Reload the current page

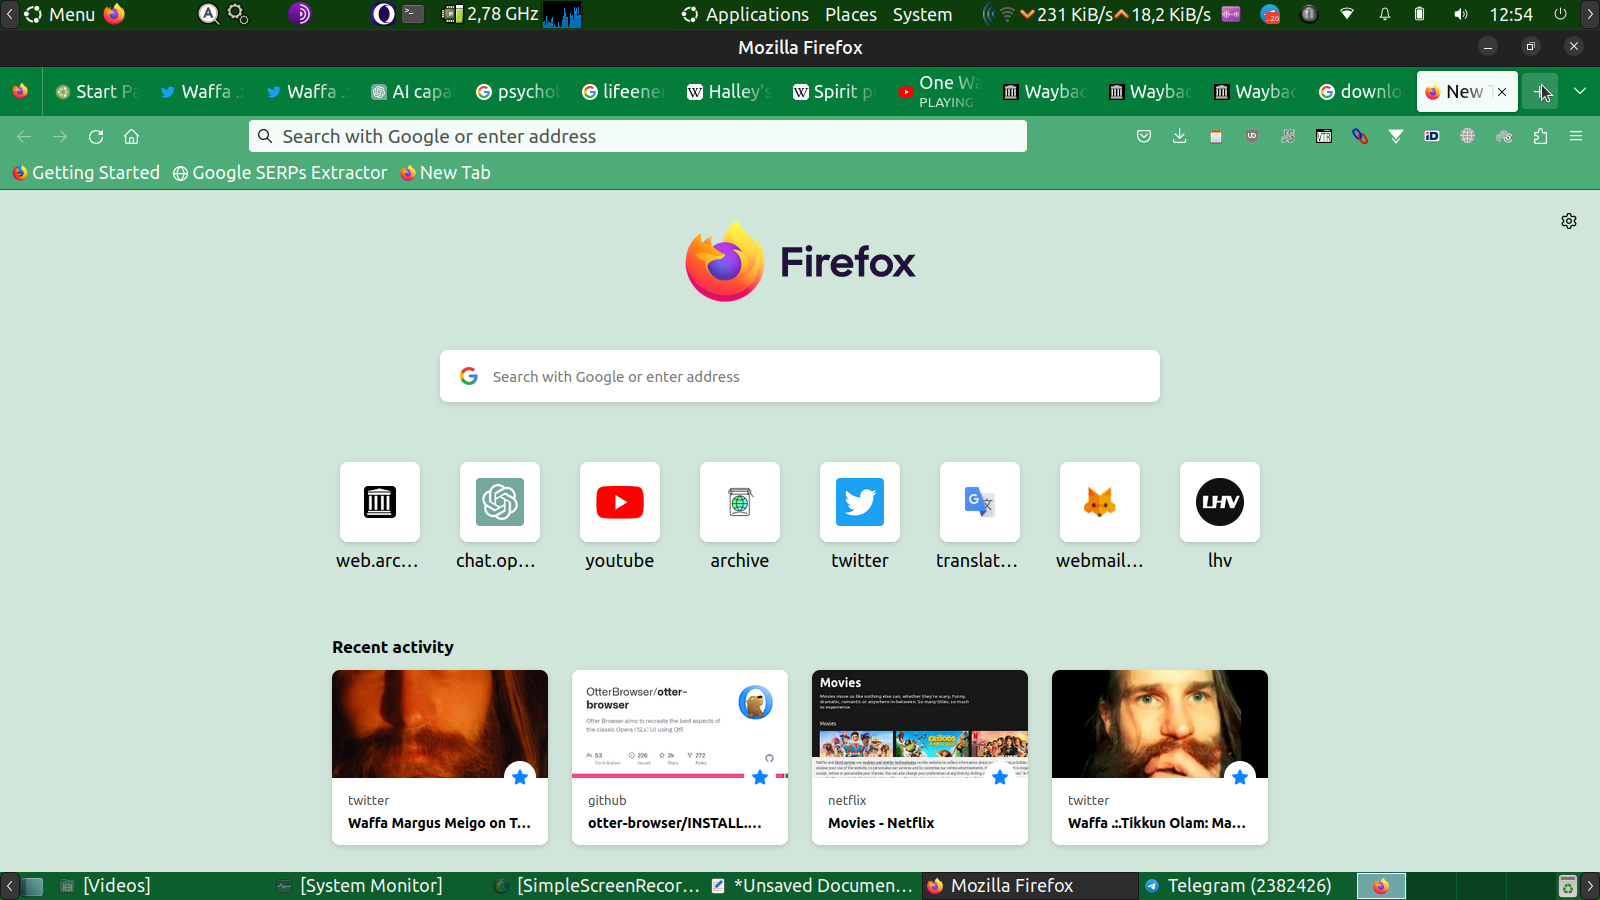(96, 136)
